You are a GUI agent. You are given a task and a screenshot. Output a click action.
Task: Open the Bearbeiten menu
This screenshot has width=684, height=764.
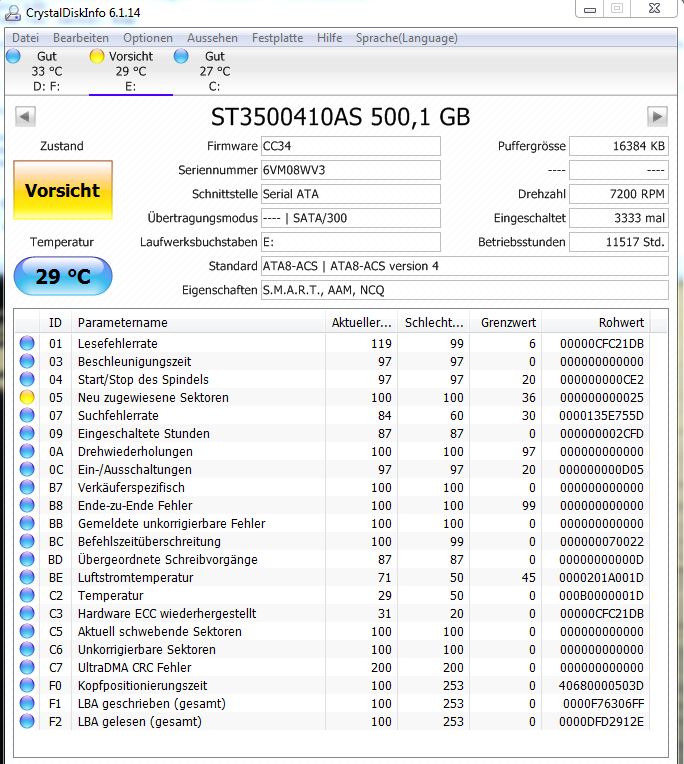click(81, 38)
